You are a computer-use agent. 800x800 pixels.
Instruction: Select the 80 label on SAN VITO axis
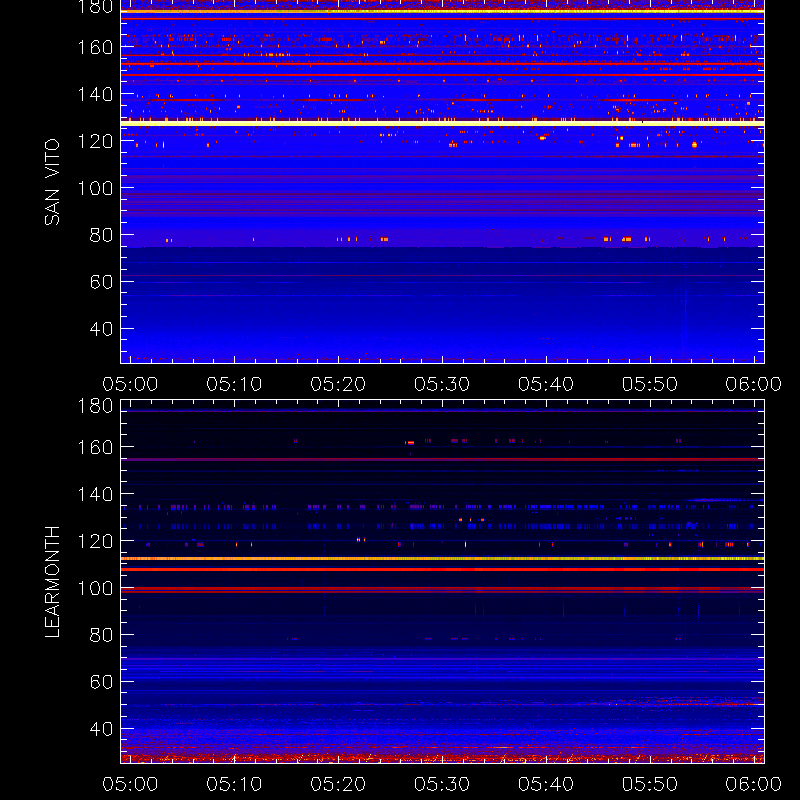pyautogui.click(x=101, y=235)
